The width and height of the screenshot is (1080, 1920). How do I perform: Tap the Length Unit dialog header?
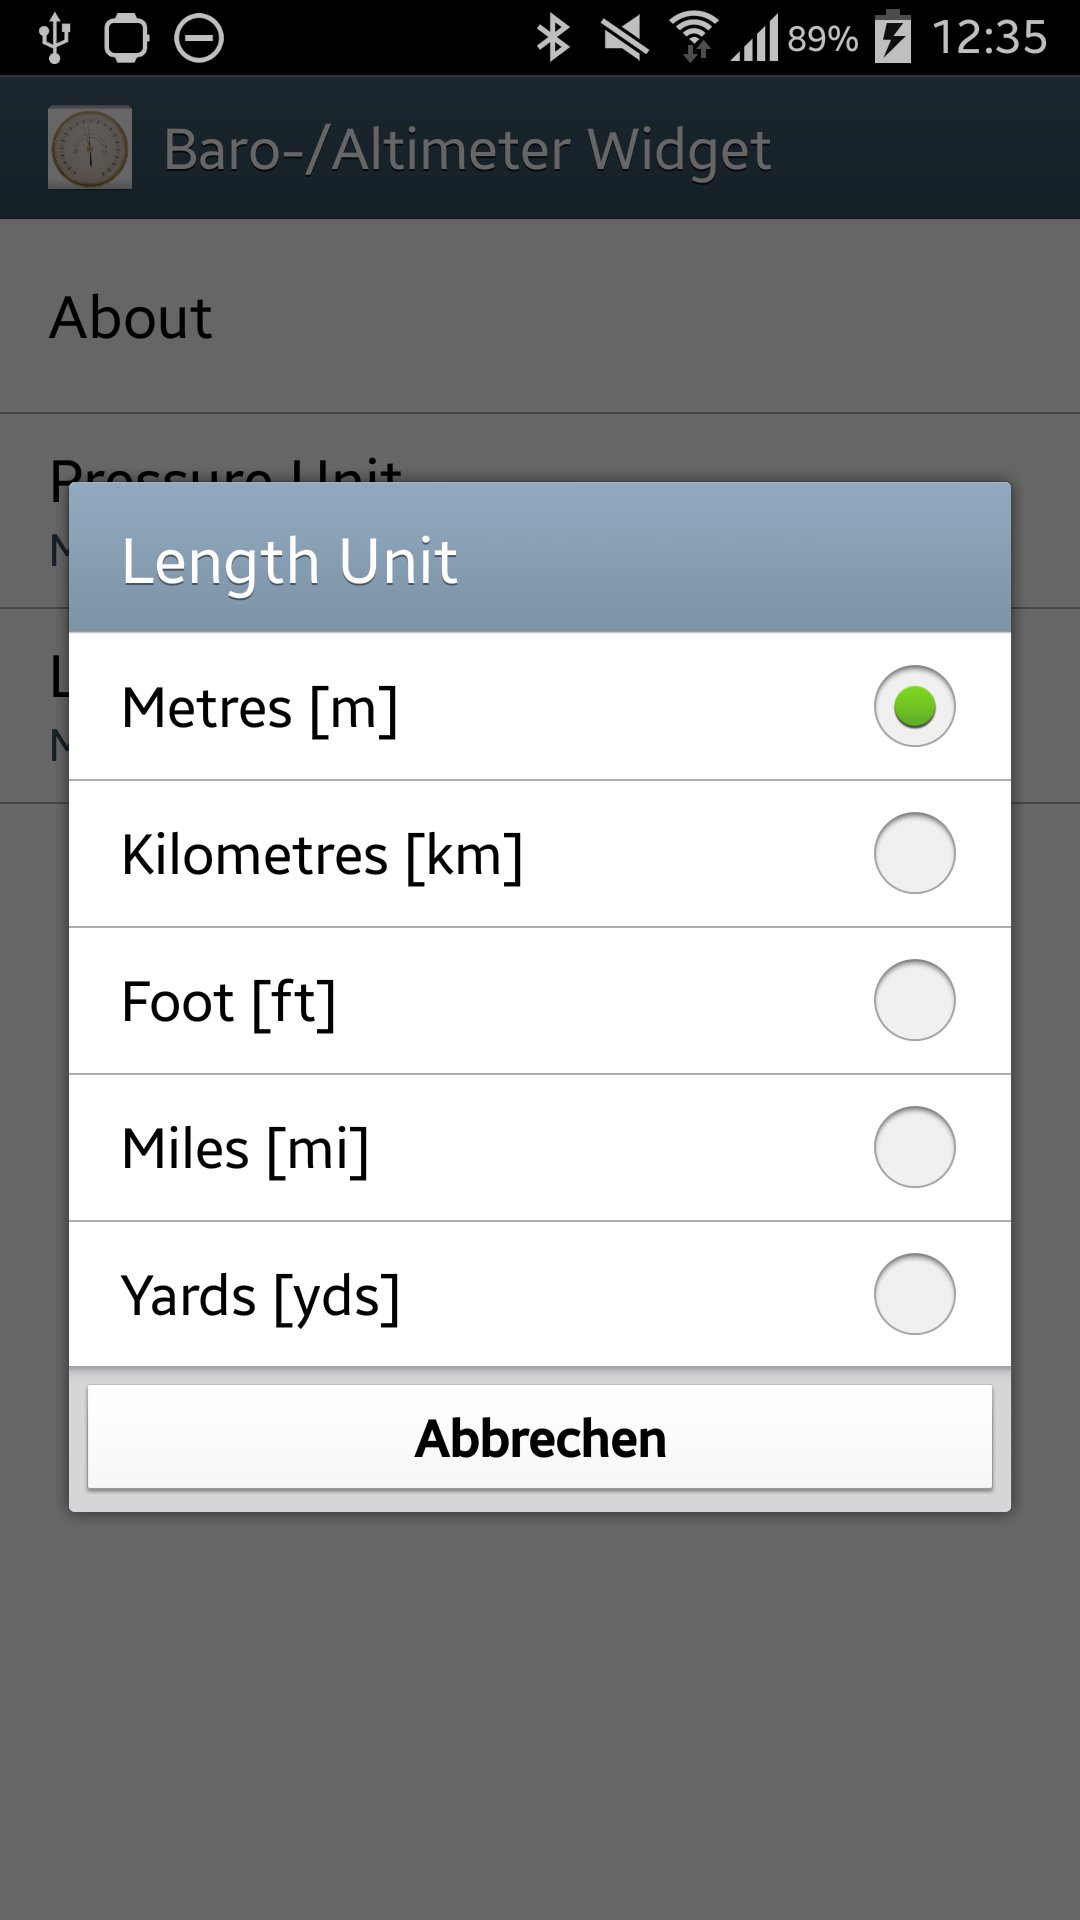tap(540, 558)
